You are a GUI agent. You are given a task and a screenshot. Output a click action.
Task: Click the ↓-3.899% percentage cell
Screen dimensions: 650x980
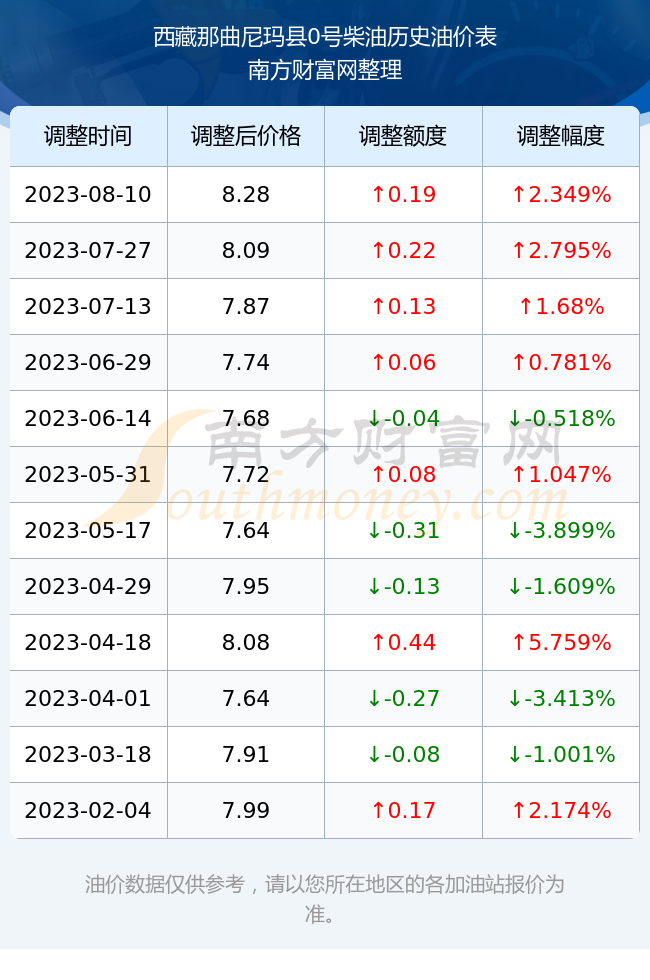pos(561,531)
